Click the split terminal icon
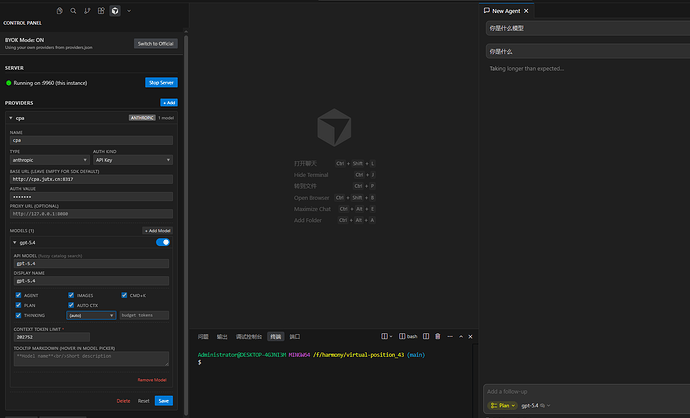 426,336
